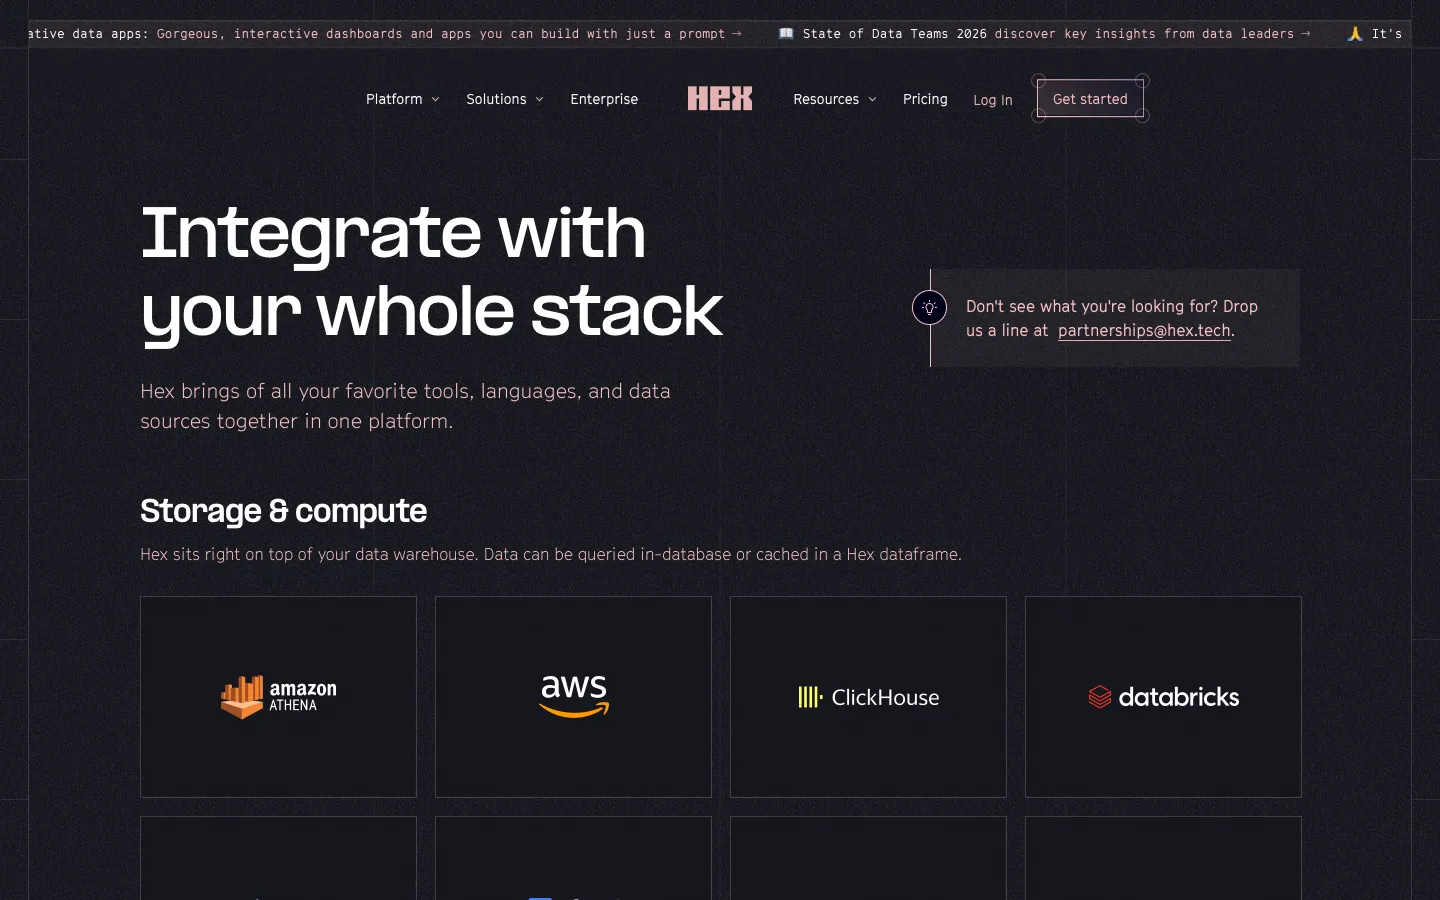Click the partnerships@hex.tech email link
The width and height of the screenshot is (1440, 900).
(1144, 330)
